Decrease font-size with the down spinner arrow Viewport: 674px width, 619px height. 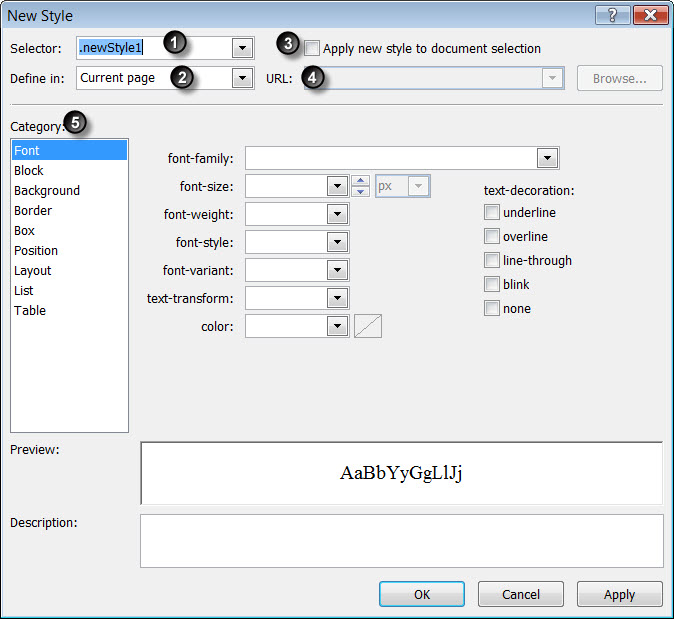point(361,191)
